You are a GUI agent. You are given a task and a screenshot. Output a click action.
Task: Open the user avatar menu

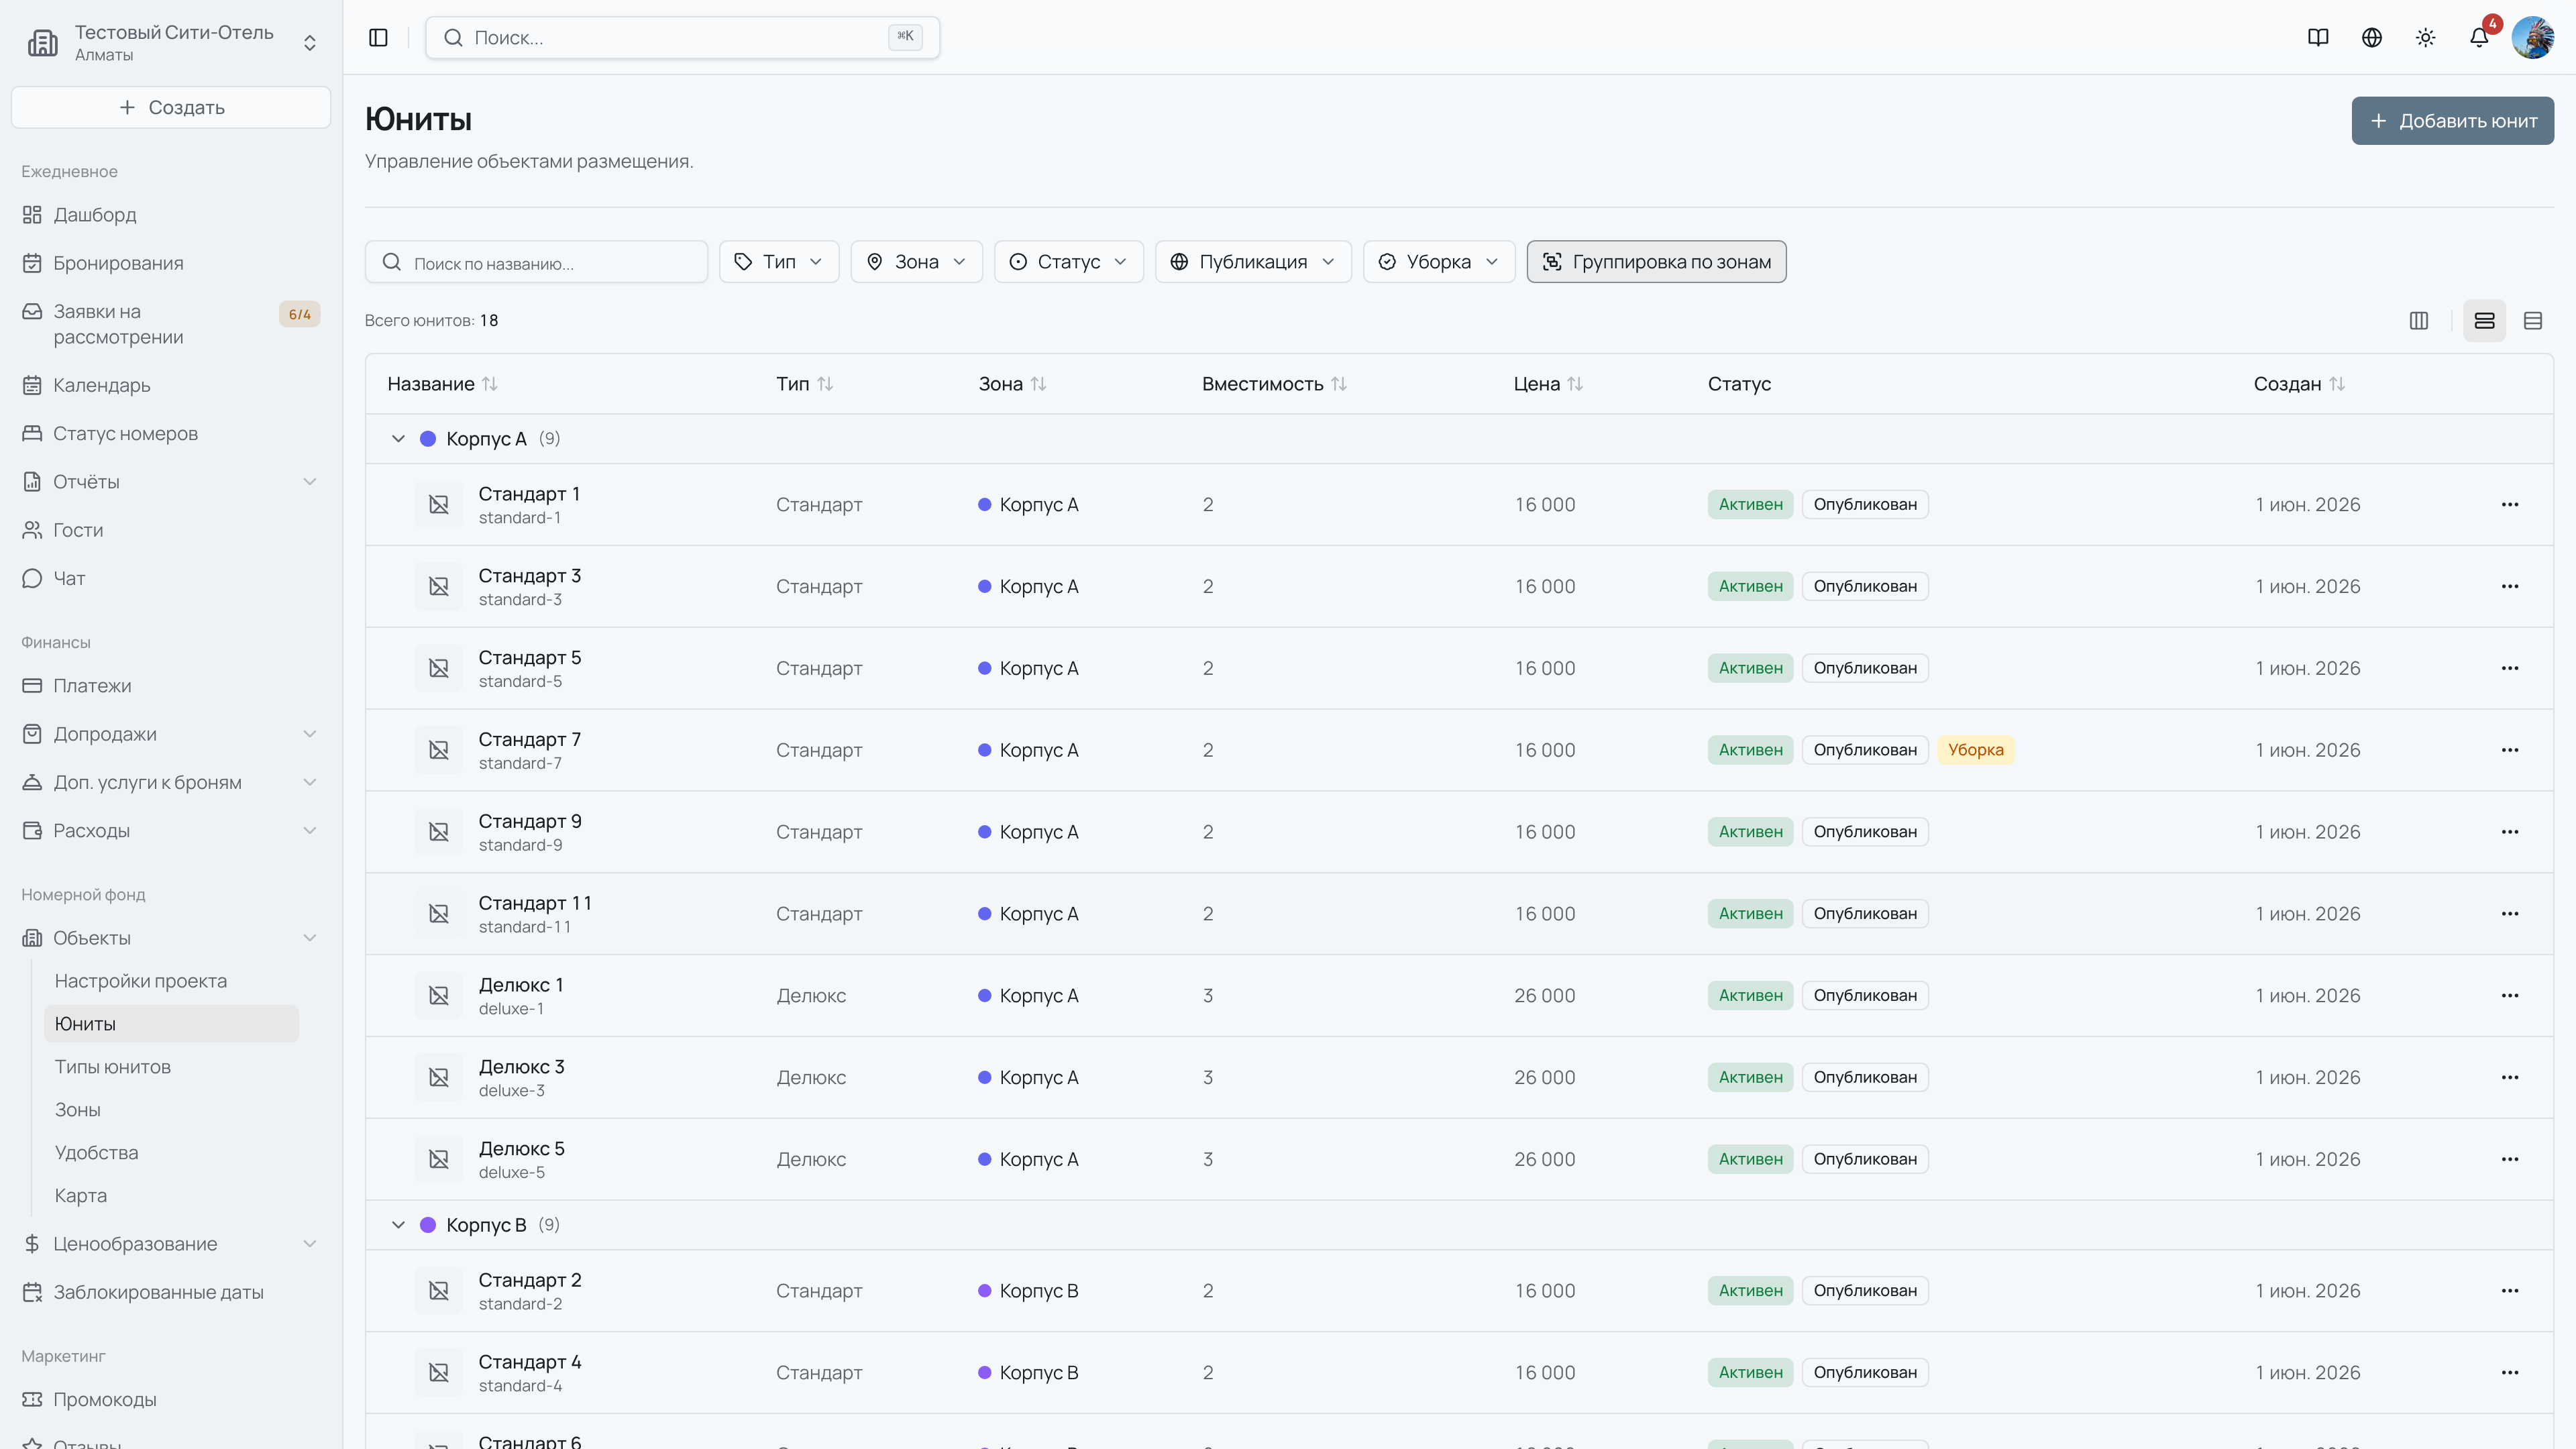click(2533, 37)
